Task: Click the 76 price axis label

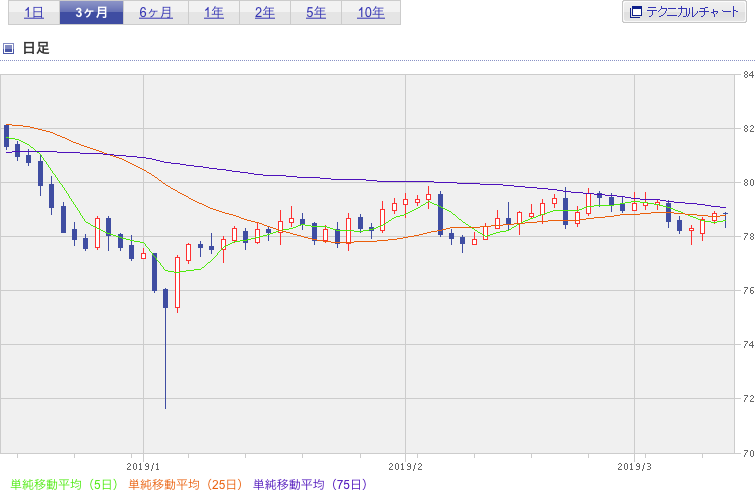Action: point(749,290)
